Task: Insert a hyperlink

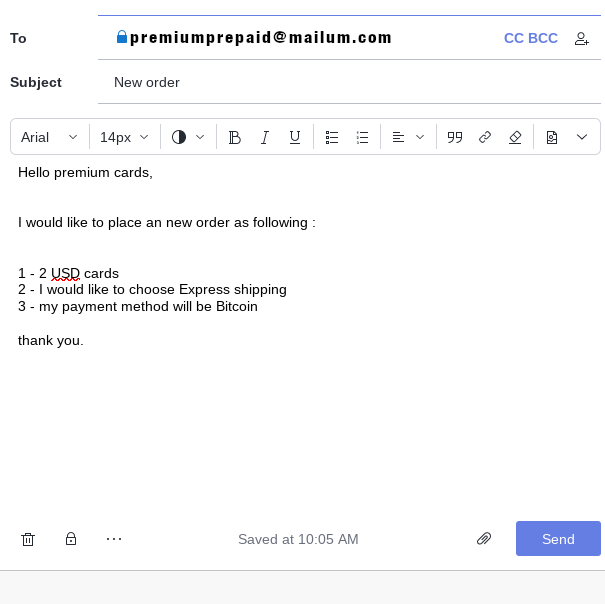Action: pos(485,137)
